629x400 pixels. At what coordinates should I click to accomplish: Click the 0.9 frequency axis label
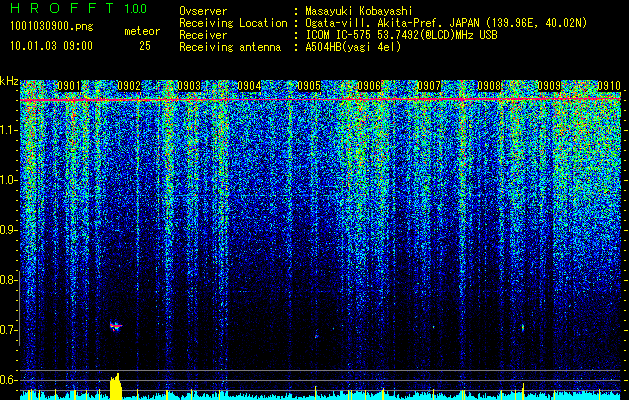click(9, 230)
